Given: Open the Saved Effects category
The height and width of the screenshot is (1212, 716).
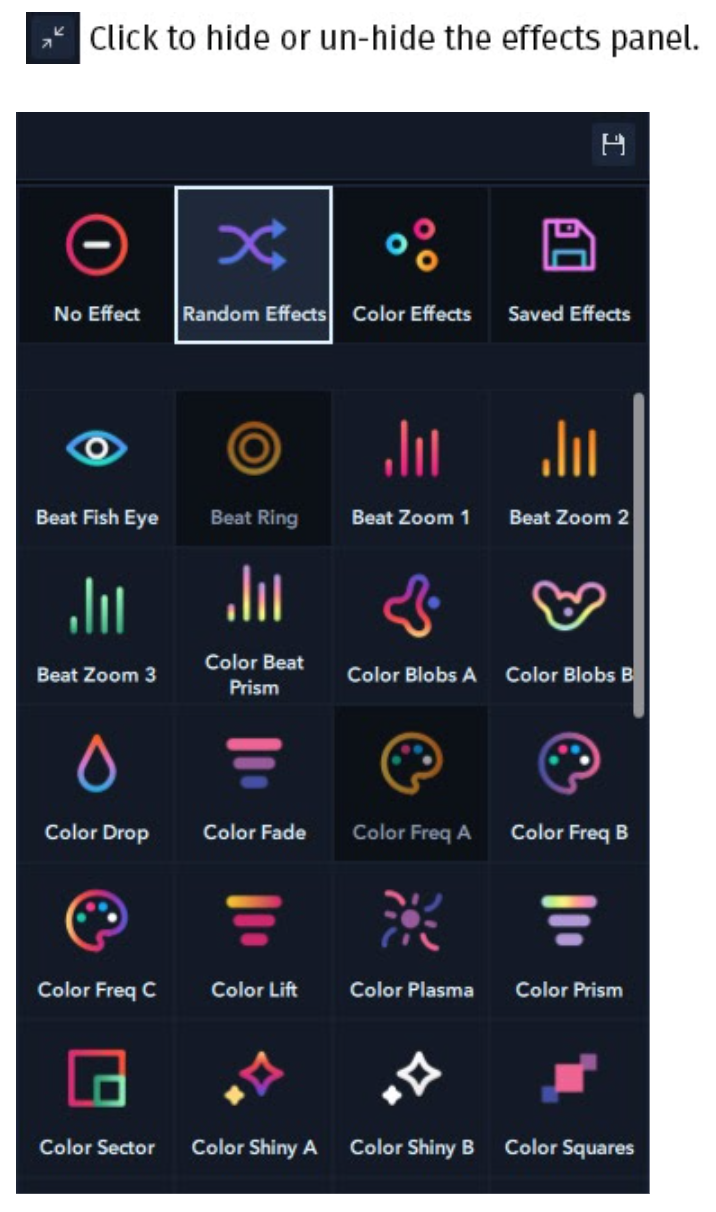Looking at the screenshot, I should [568, 265].
